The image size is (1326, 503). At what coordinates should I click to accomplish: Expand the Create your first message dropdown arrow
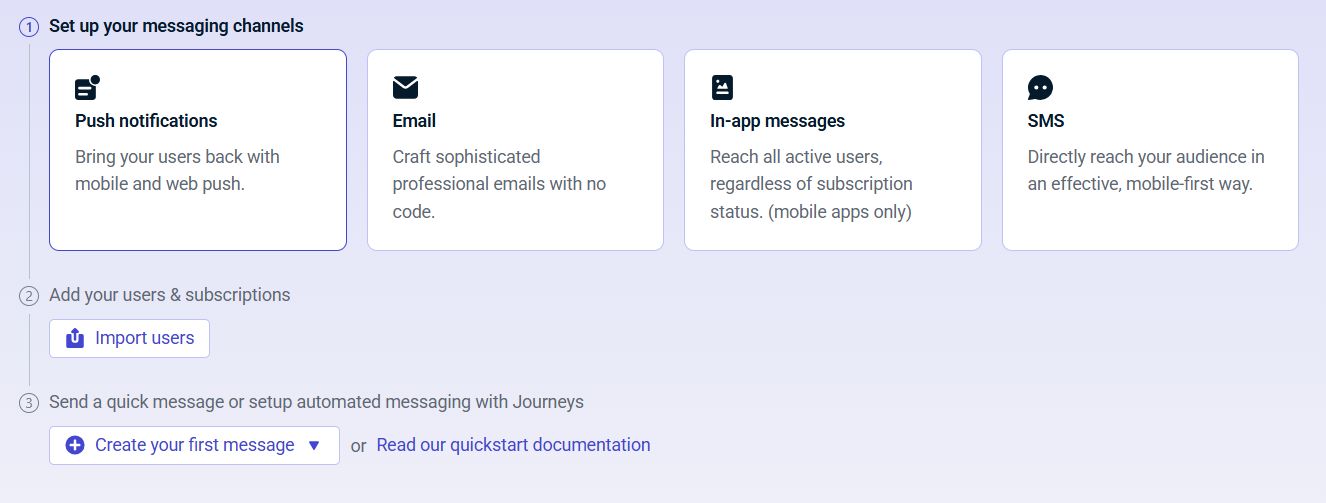point(314,445)
